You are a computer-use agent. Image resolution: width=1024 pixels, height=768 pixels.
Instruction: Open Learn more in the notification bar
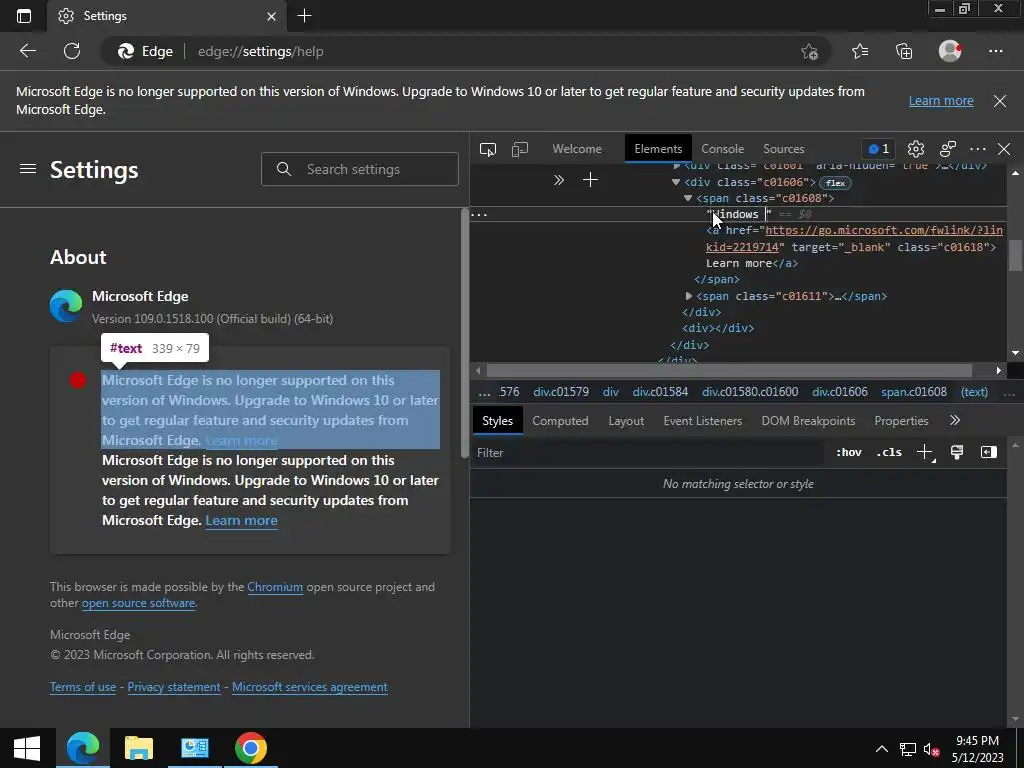point(940,101)
